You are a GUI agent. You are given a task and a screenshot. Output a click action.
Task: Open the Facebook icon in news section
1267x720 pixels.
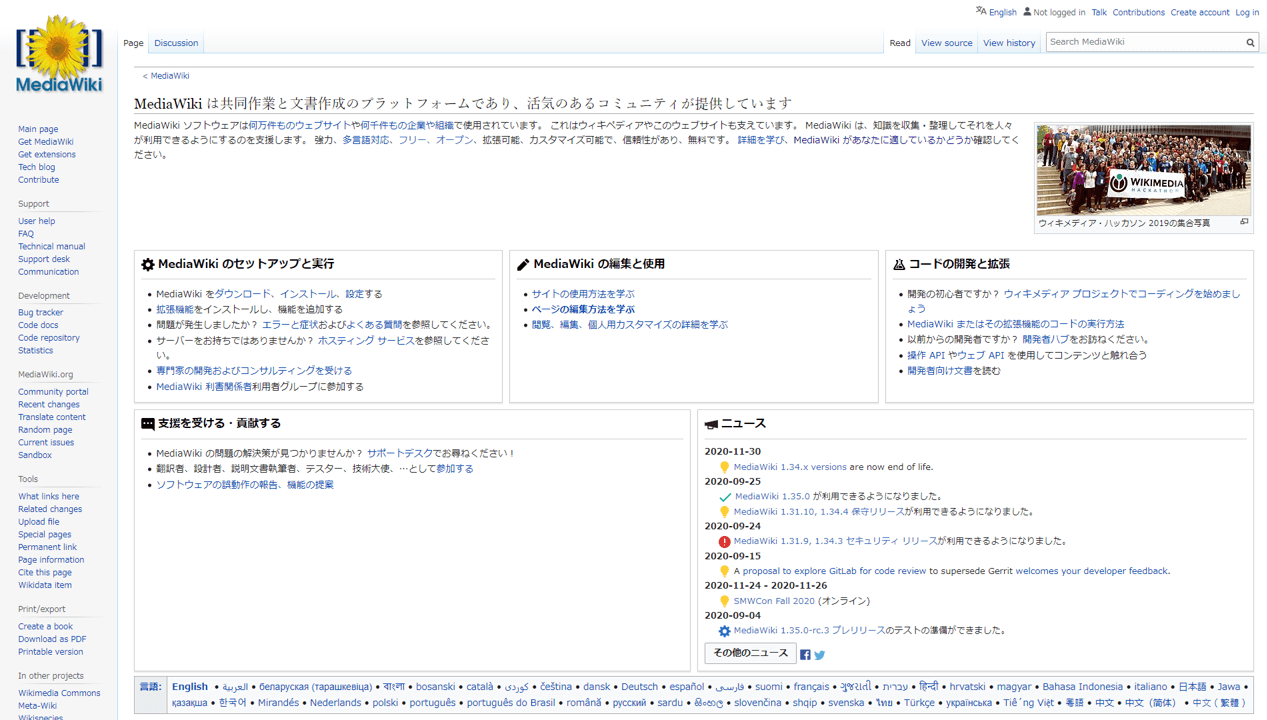tap(805, 655)
